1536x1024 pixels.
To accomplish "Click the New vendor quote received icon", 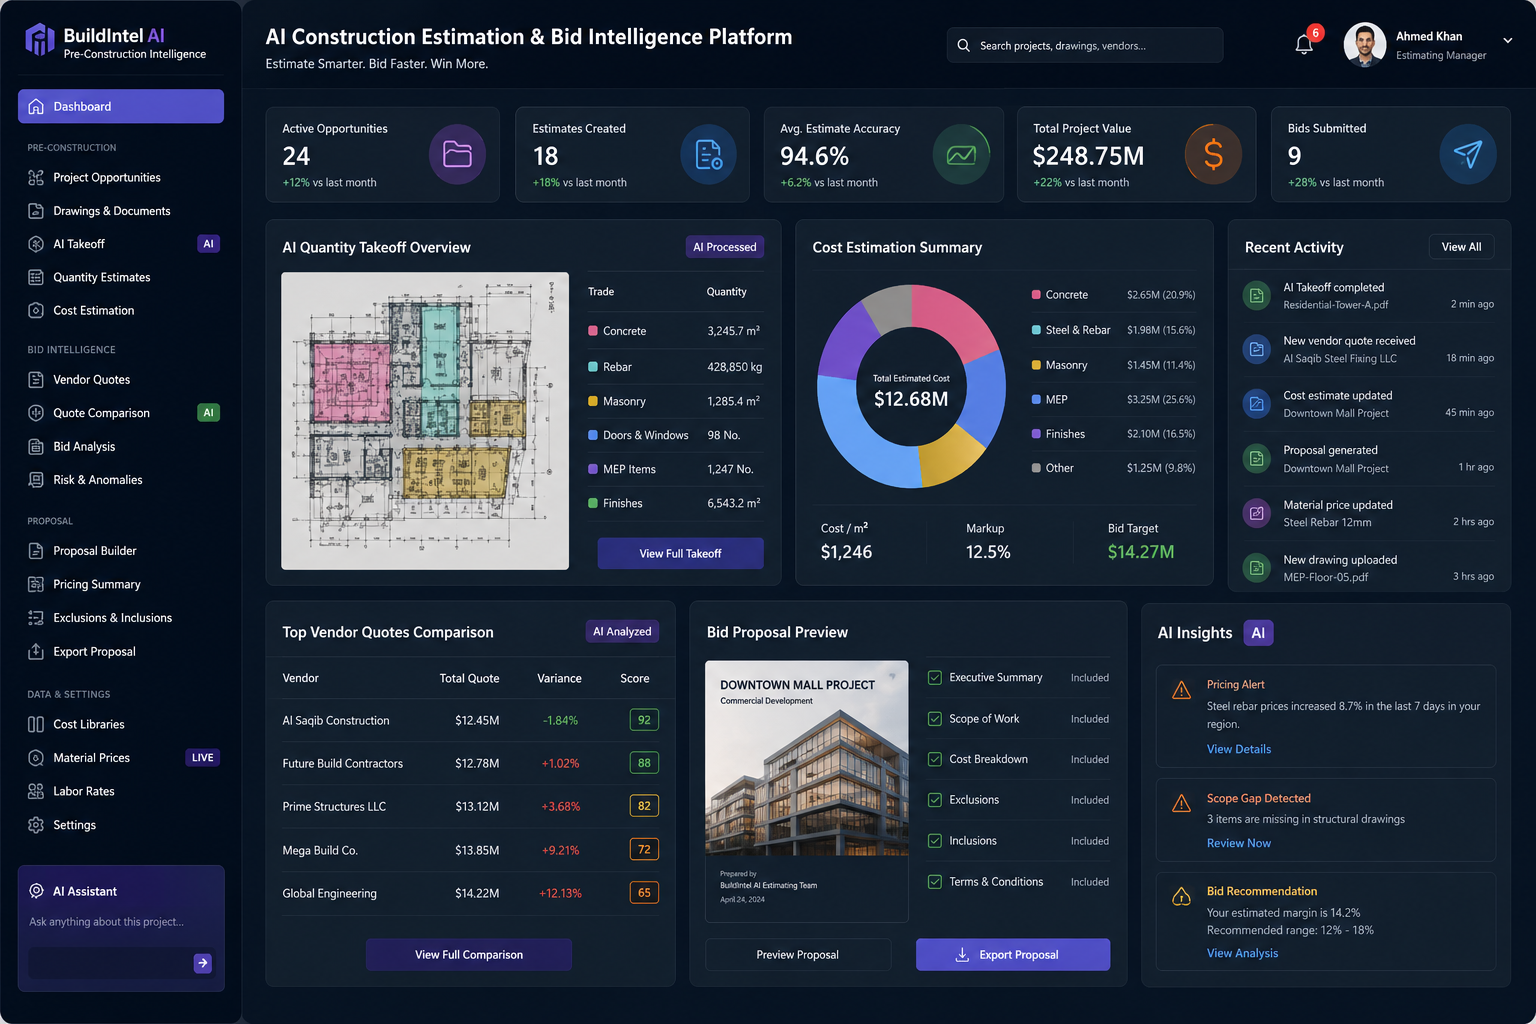I will [x=1256, y=349].
